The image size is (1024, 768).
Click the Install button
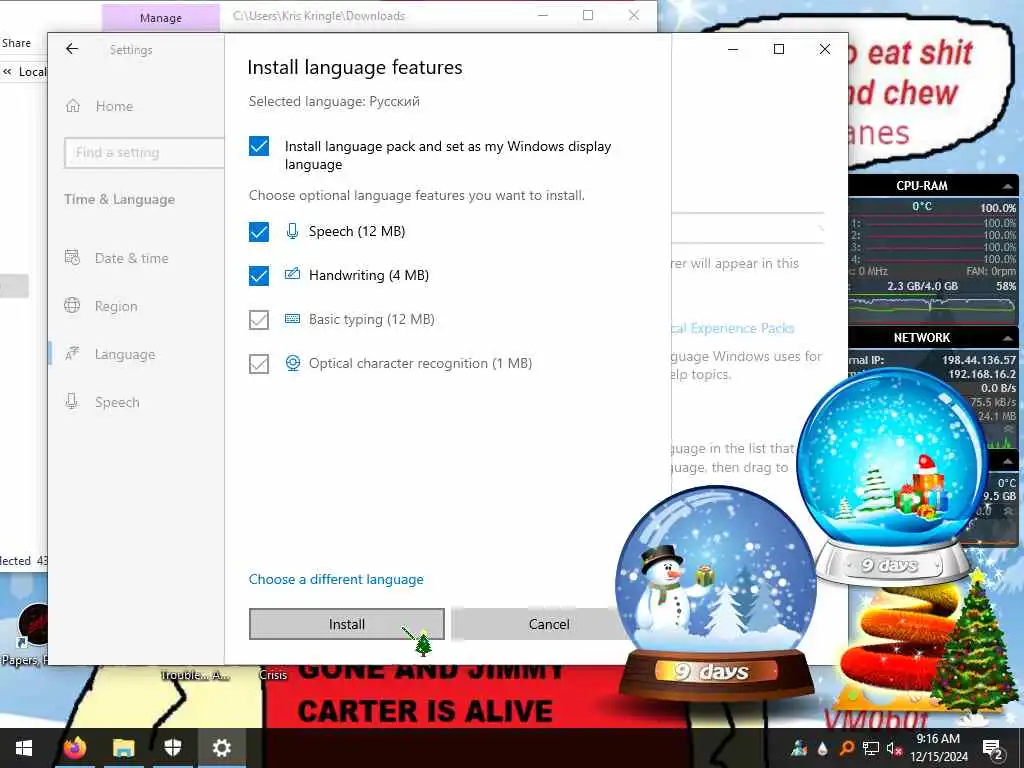click(x=346, y=624)
